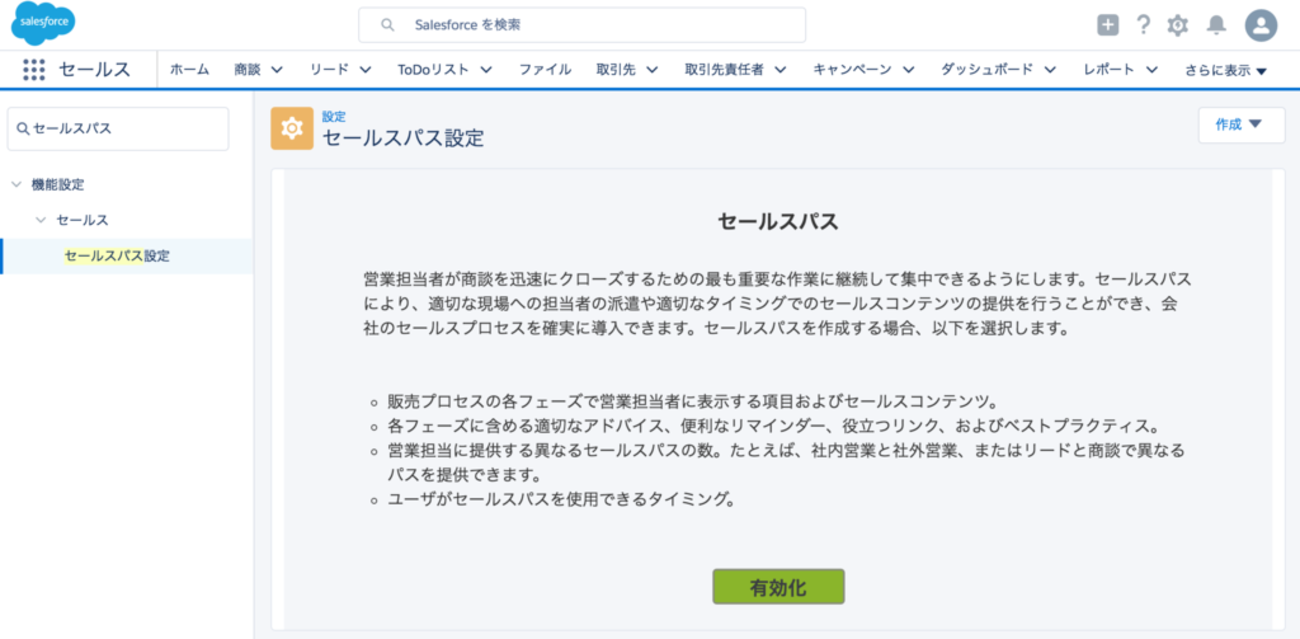Viewport: 1300px width, 639px height.
Task: Expand the ダッシュボード dropdown chevron
Action: [1050, 70]
